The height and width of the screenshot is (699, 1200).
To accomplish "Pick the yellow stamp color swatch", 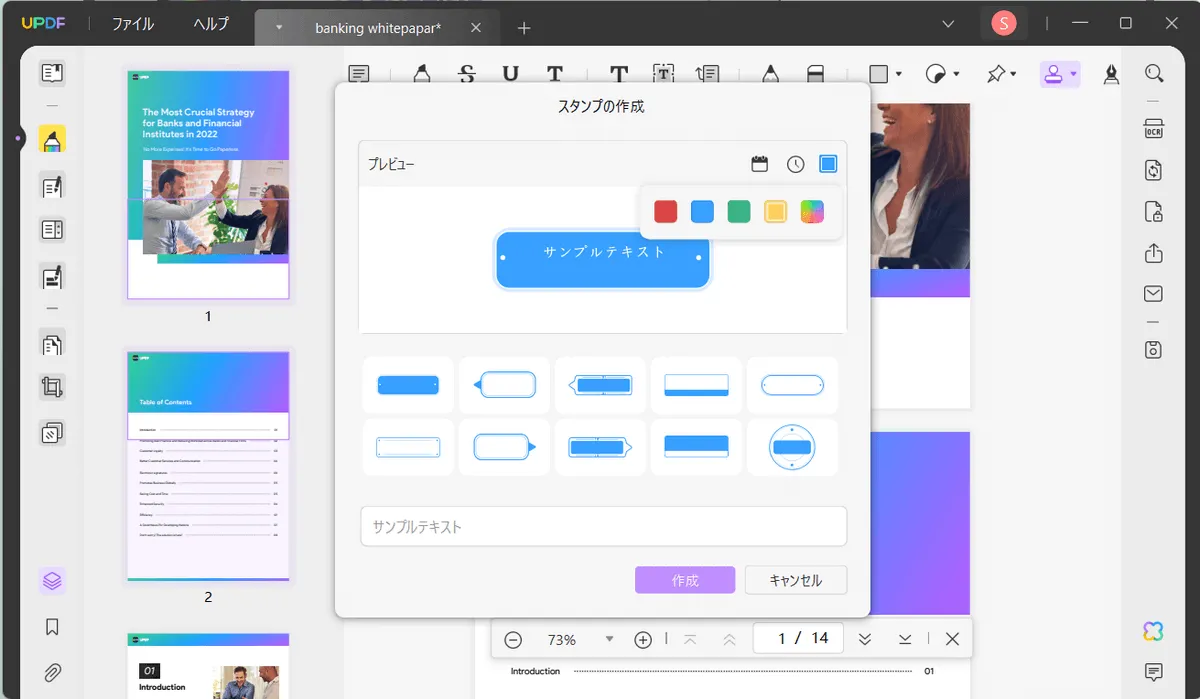I will (x=775, y=211).
